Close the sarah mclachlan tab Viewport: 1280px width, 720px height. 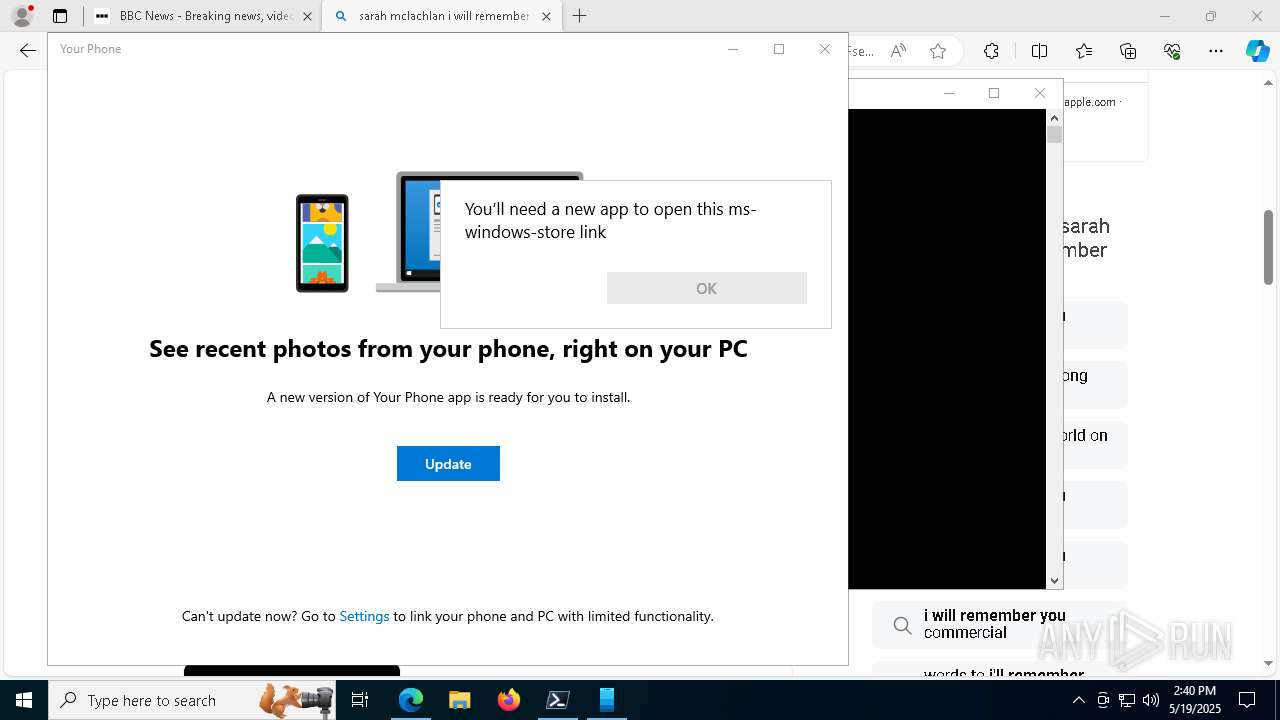point(546,16)
